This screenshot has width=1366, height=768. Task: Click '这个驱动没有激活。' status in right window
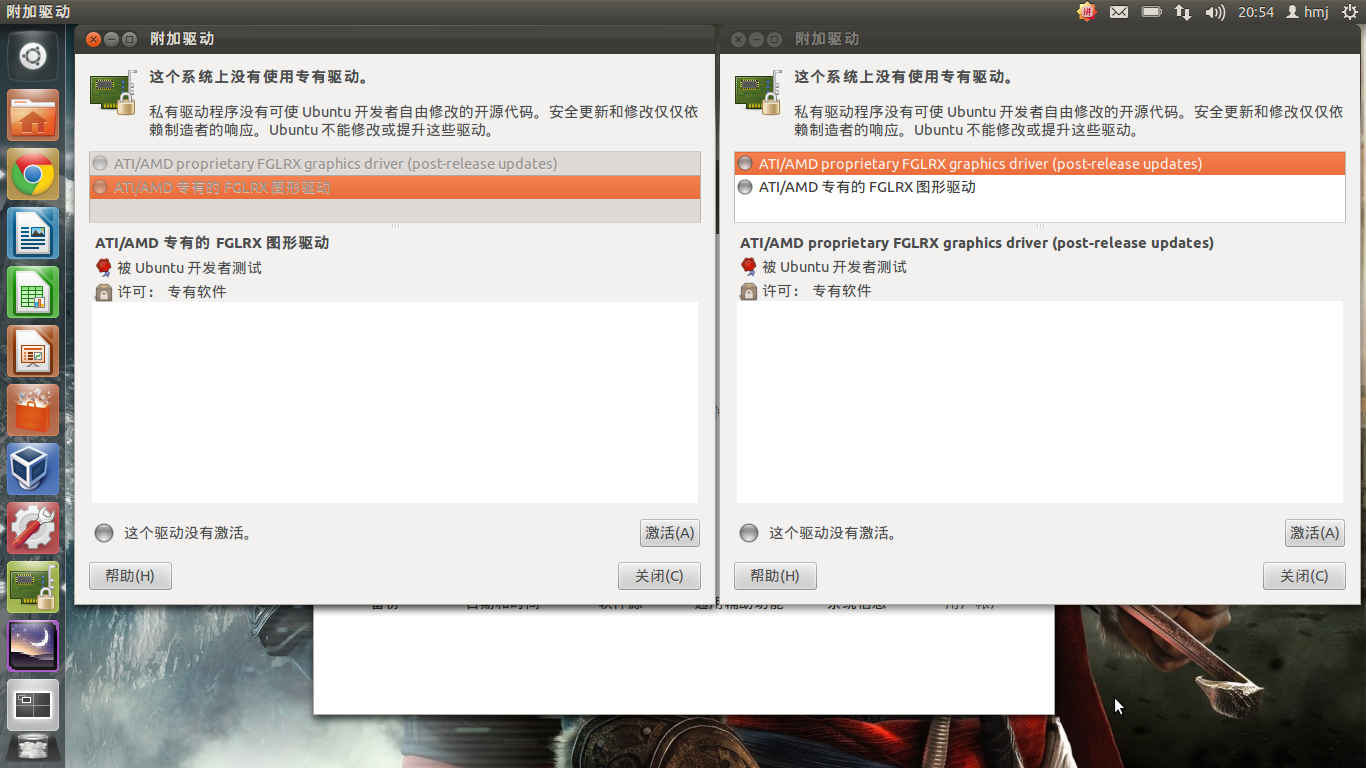pyautogui.click(x=833, y=533)
